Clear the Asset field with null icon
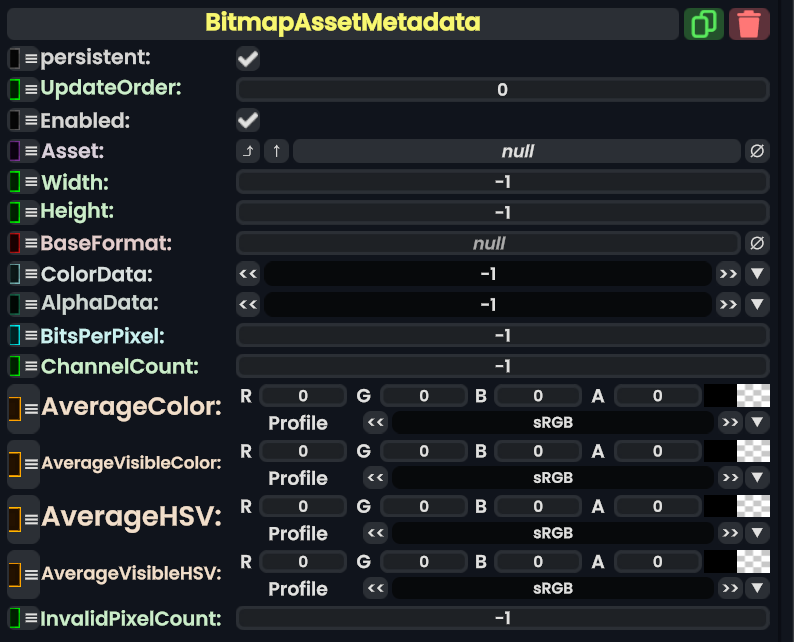This screenshot has width=794, height=642. click(757, 151)
